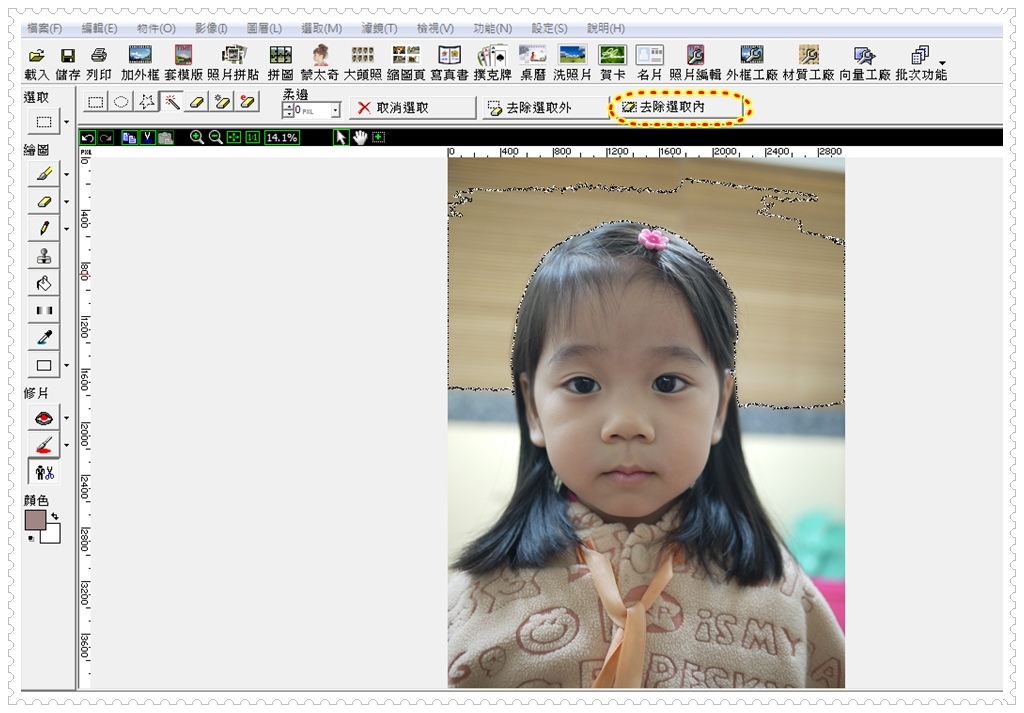Click the copy icon in black toolbar

[129, 137]
